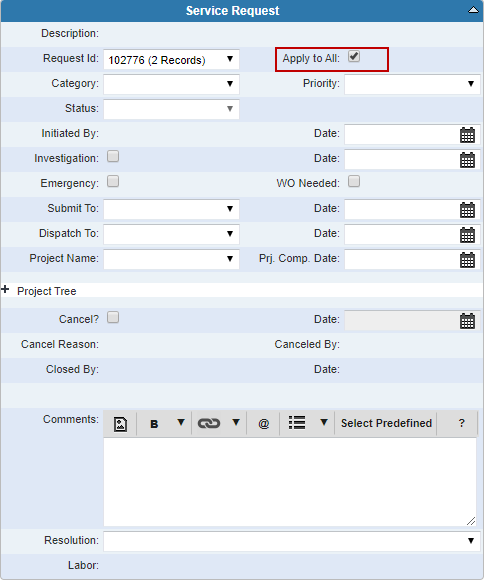Collapse the Service Request panel header arrow
The height and width of the screenshot is (580, 484).
[473, 10]
